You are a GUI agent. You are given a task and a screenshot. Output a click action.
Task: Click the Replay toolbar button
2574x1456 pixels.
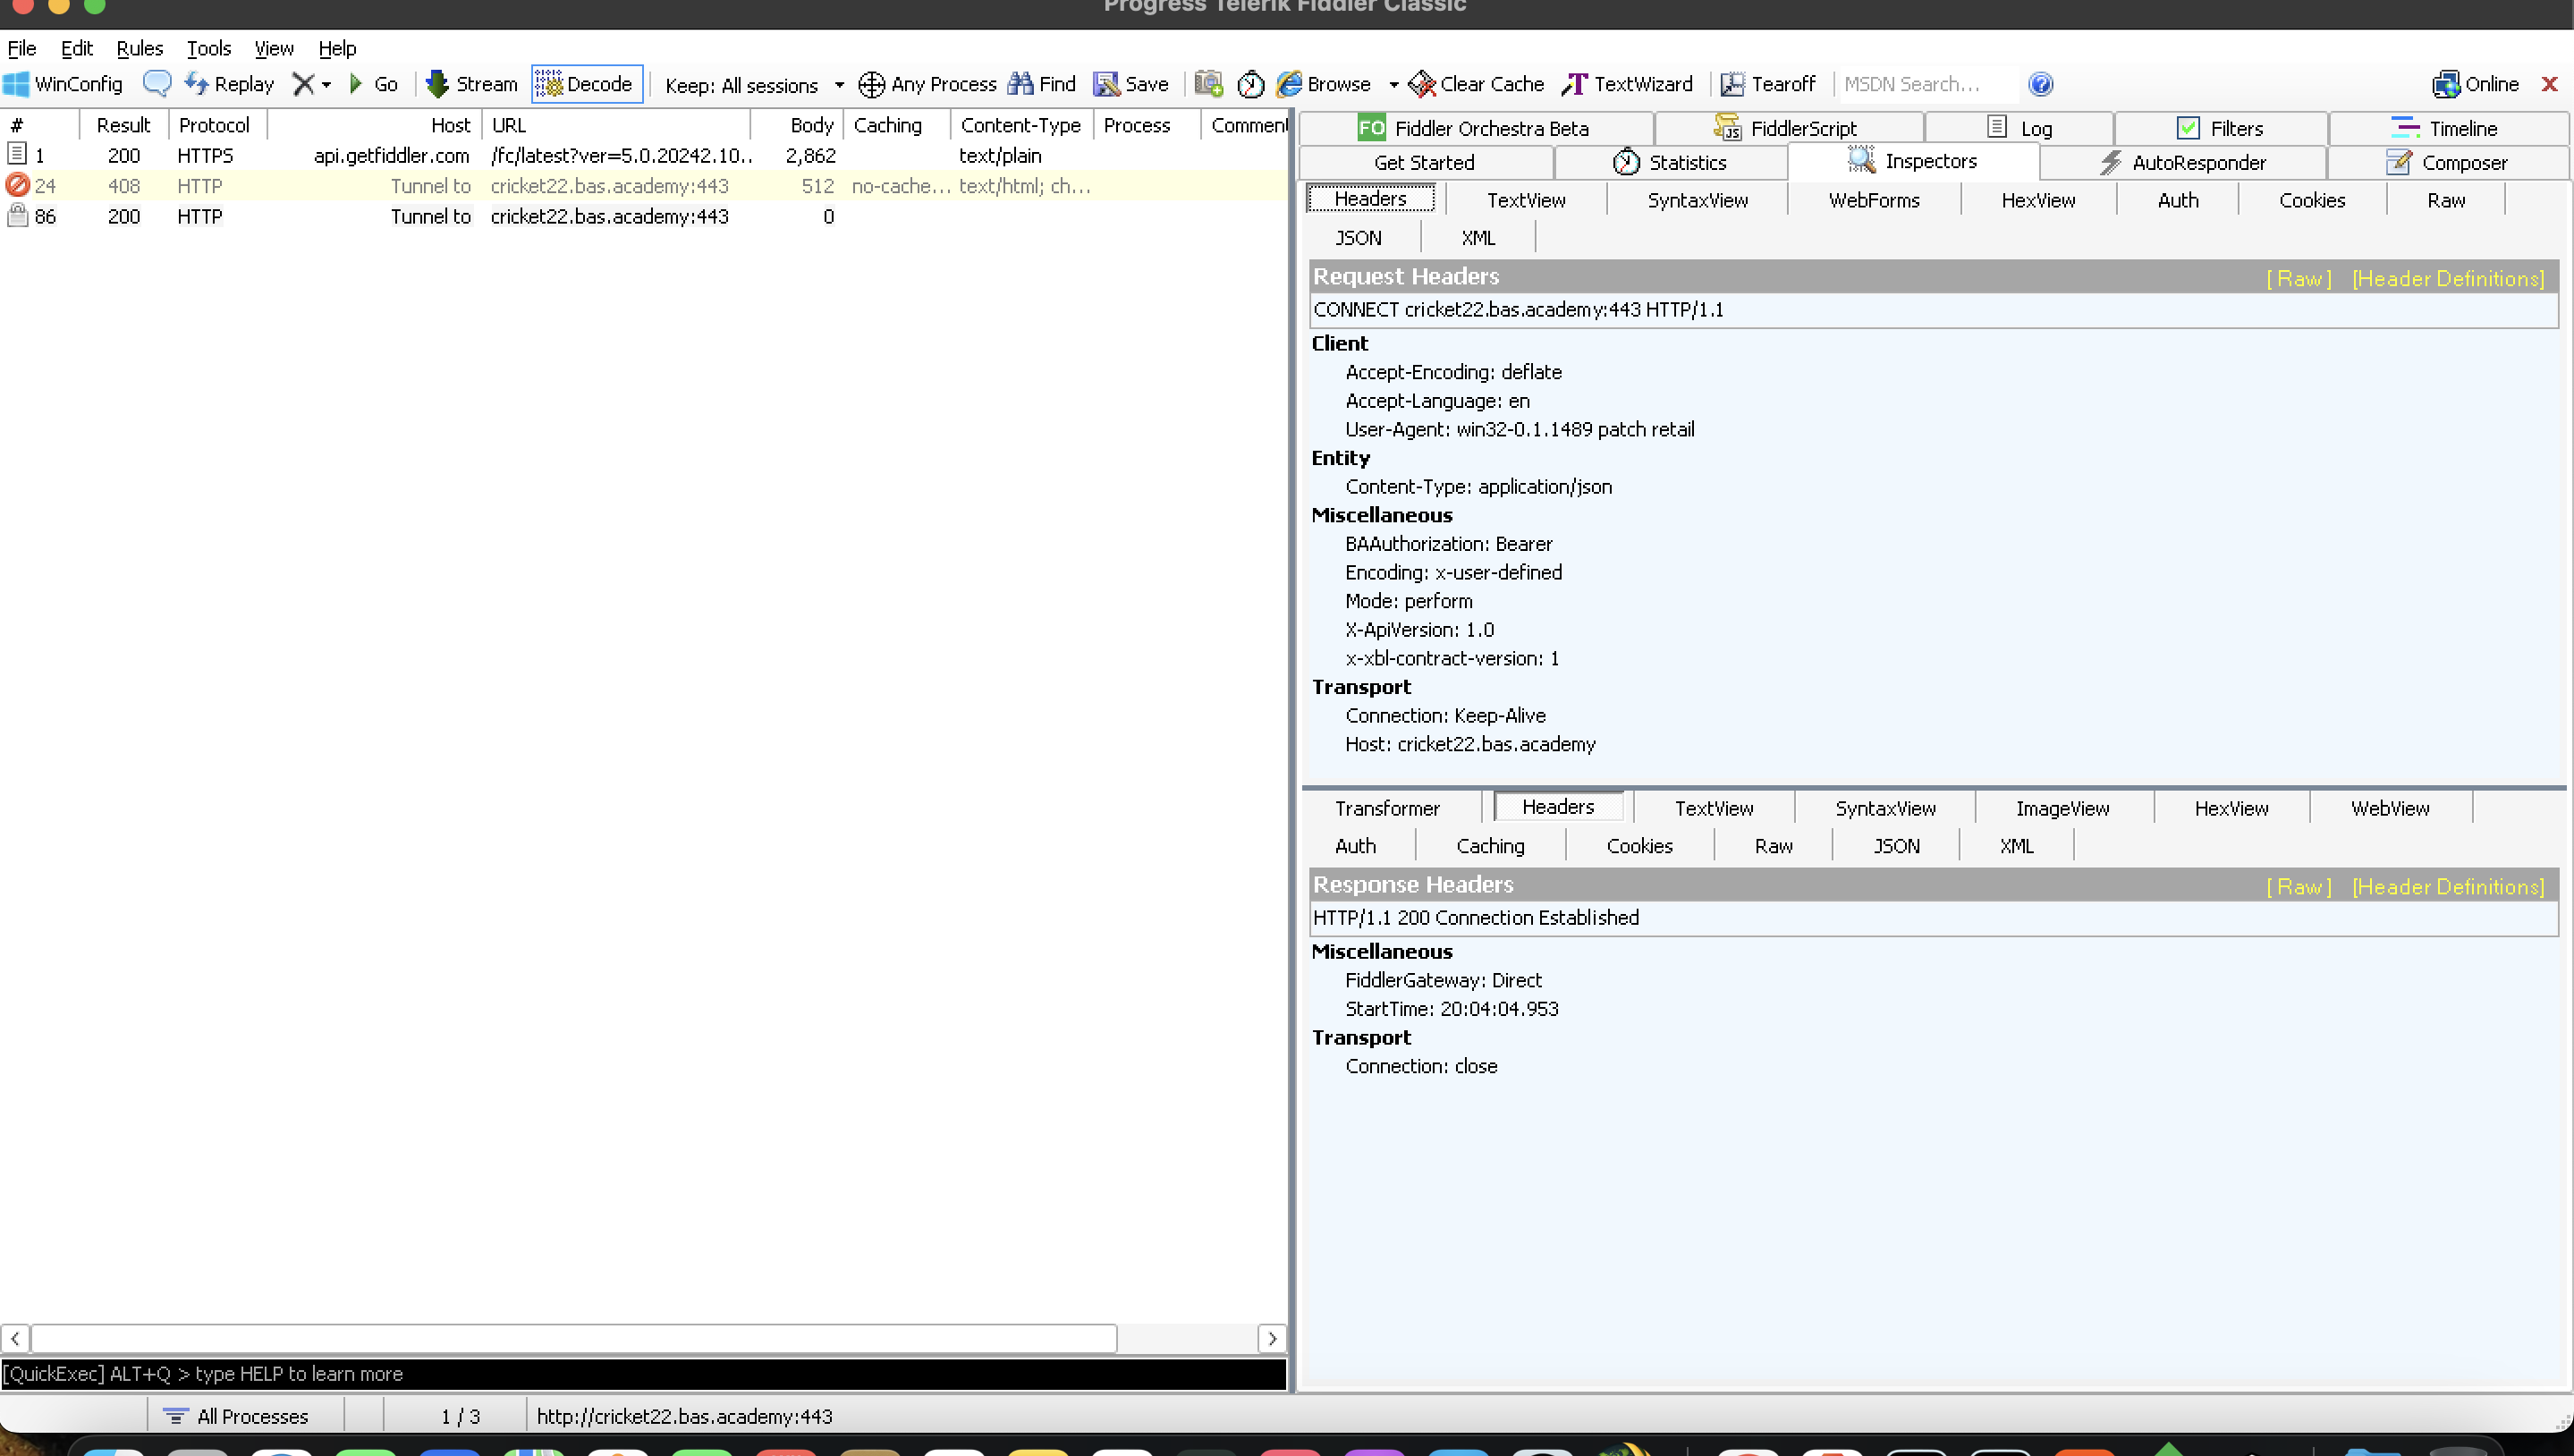click(x=229, y=84)
